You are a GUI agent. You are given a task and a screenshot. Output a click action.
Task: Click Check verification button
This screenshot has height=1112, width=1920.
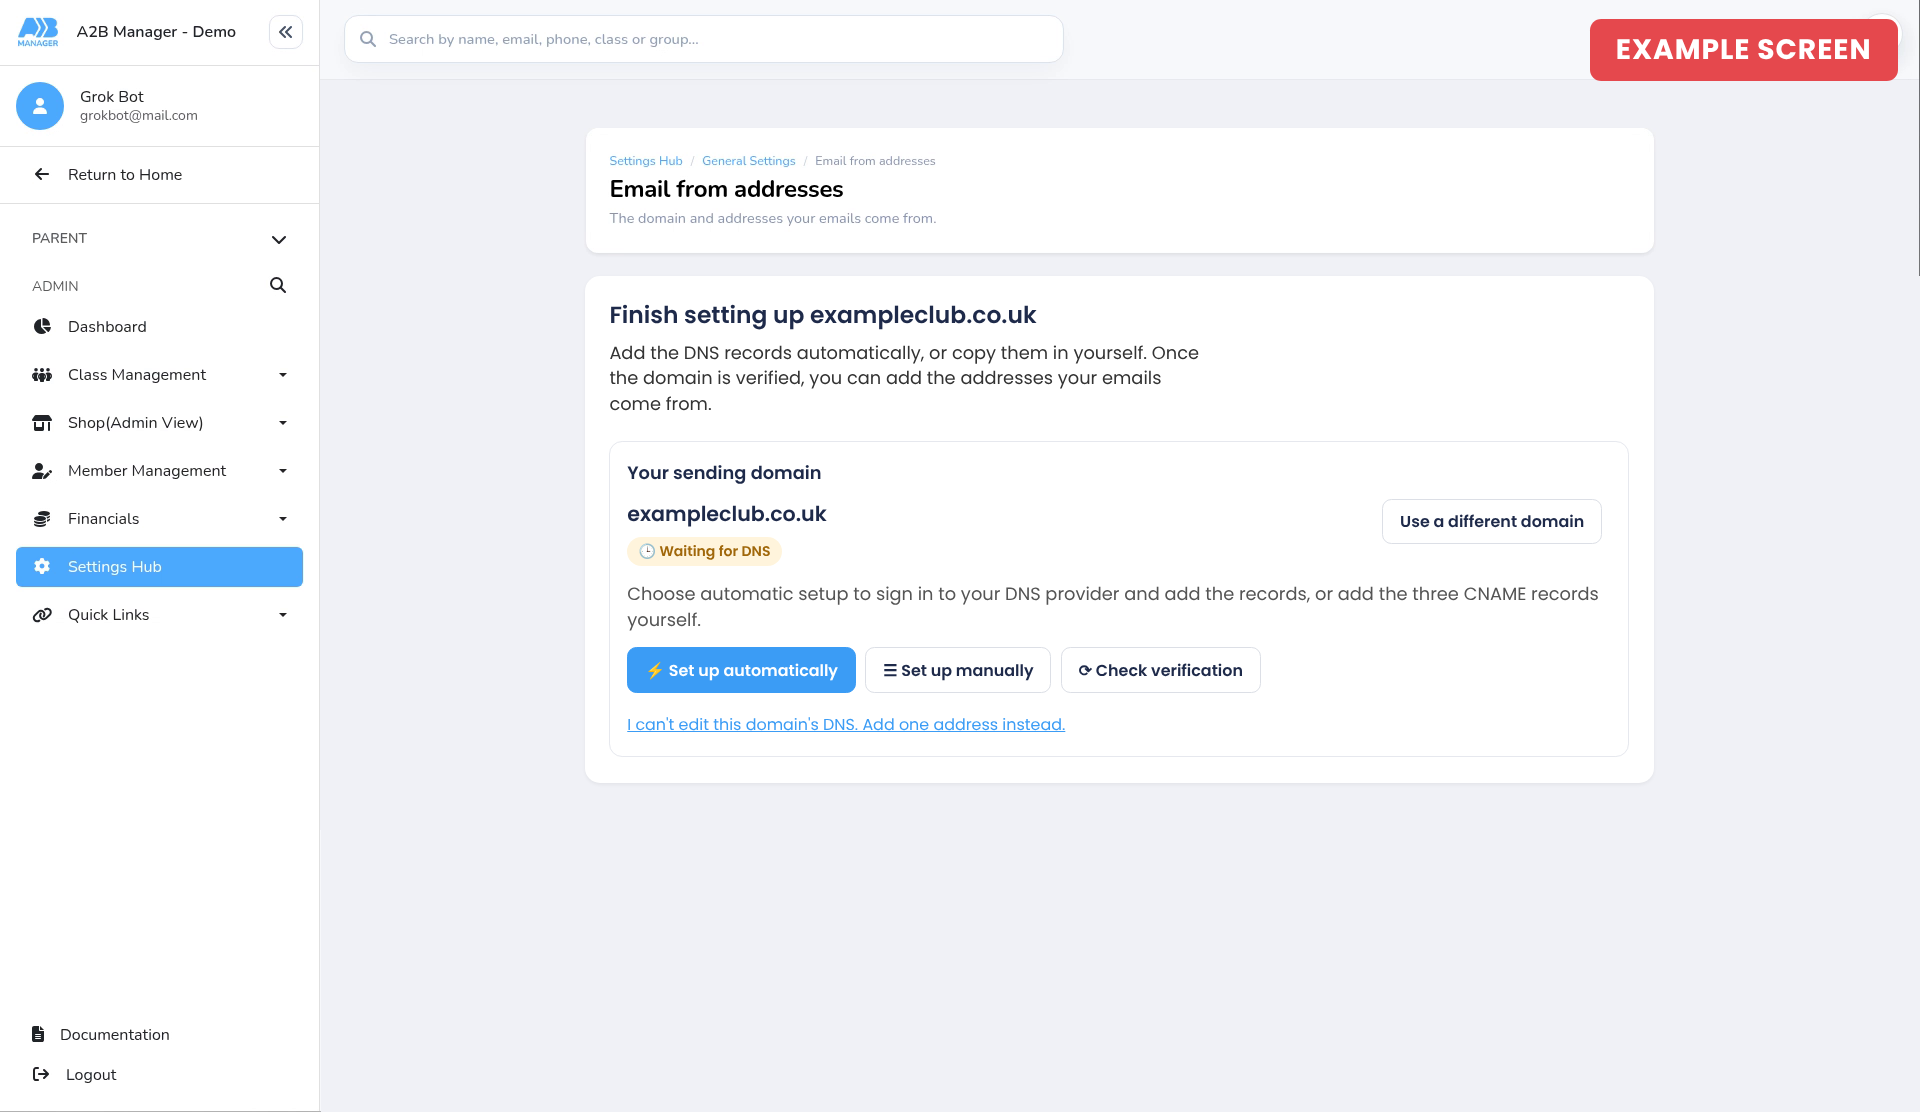(1160, 670)
